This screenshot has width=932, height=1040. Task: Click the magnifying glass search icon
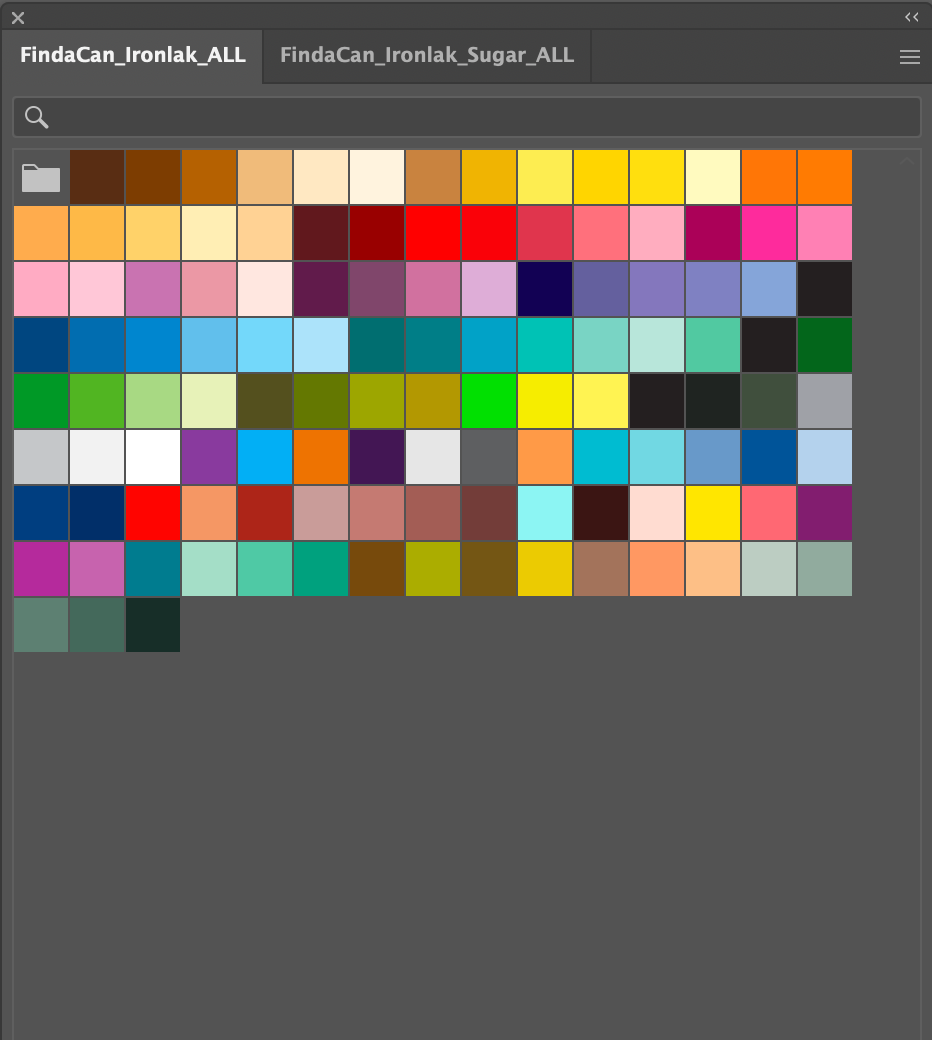click(x=37, y=117)
